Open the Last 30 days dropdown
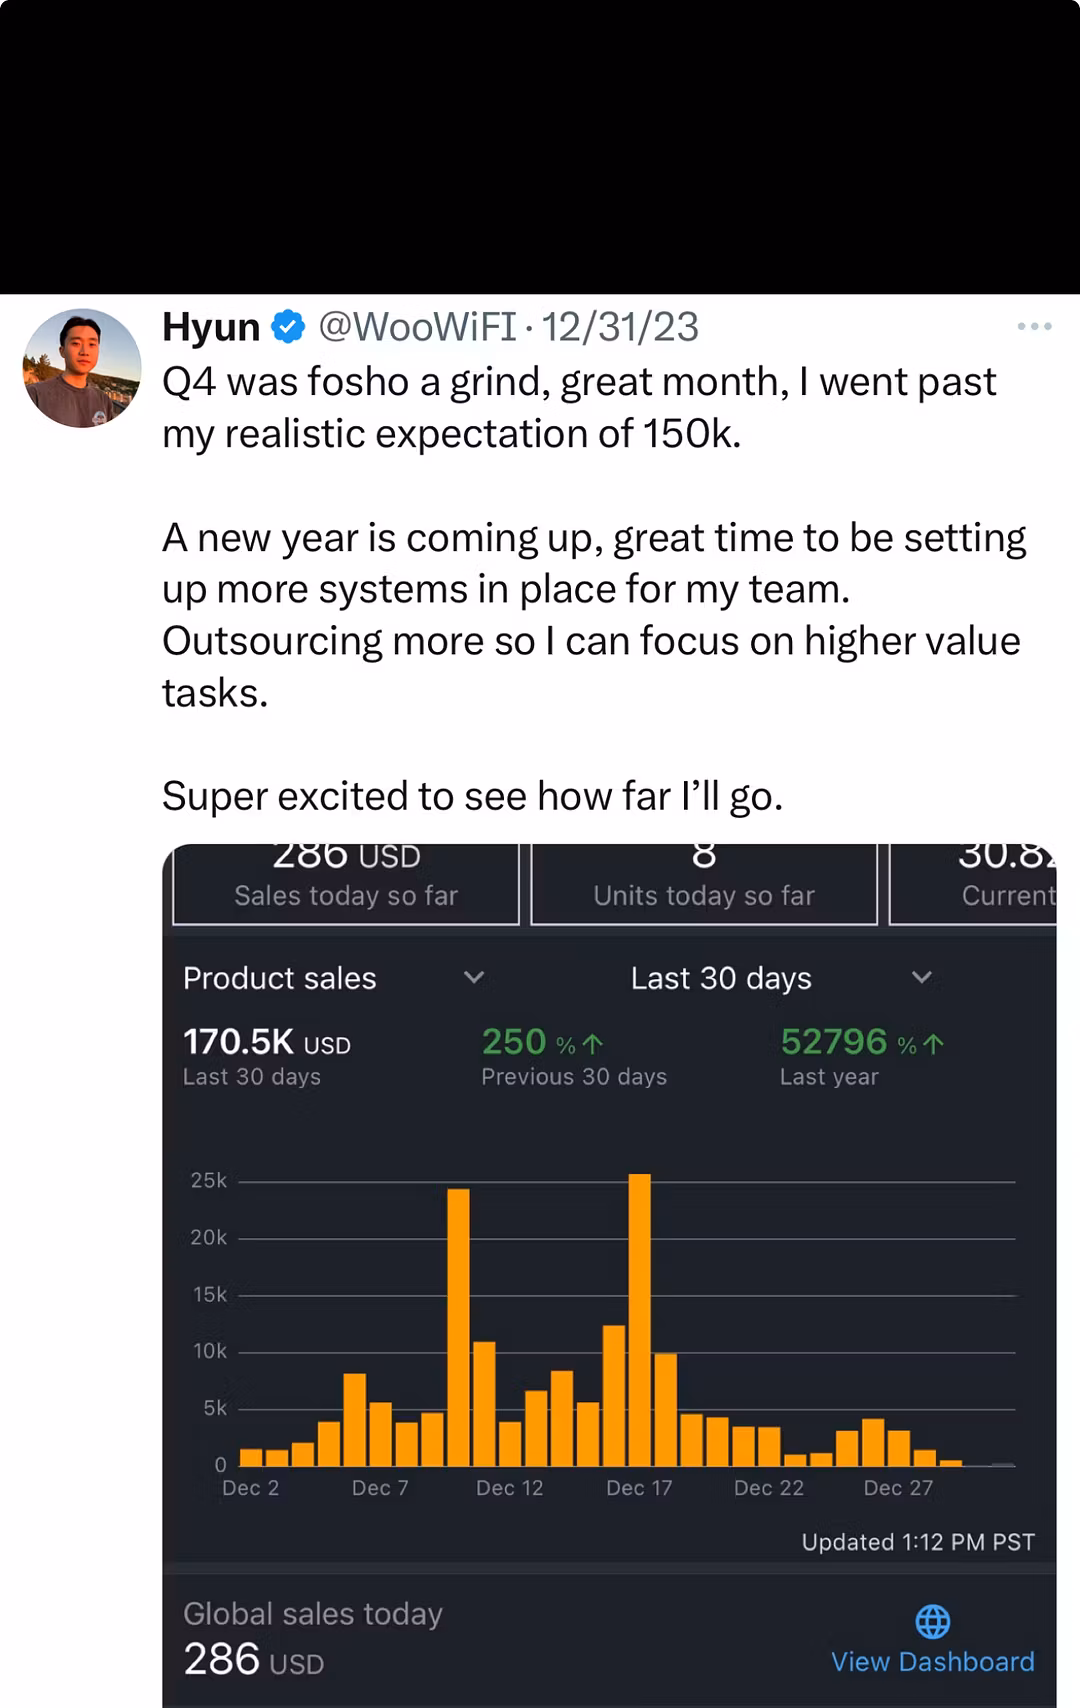This screenshot has height=1708, width=1080. [721, 978]
